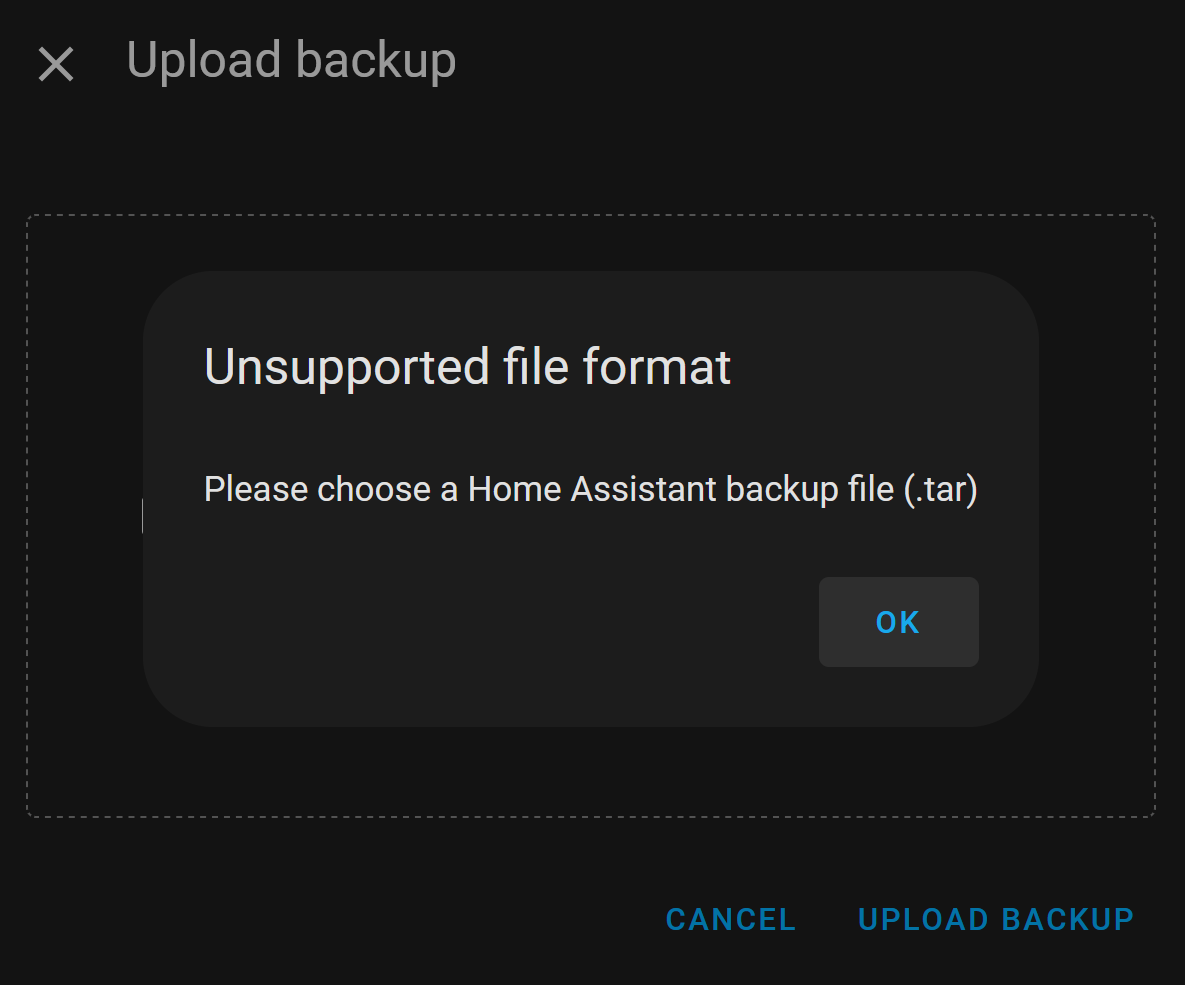Tap the X icon beside Upload backup
This screenshot has width=1185, height=985.
(x=56, y=64)
